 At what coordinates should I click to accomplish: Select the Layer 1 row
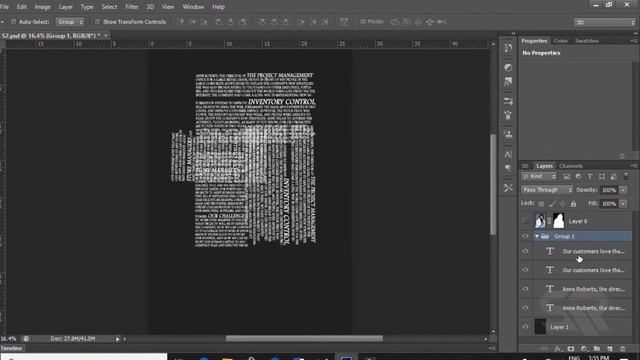coord(575,327)
